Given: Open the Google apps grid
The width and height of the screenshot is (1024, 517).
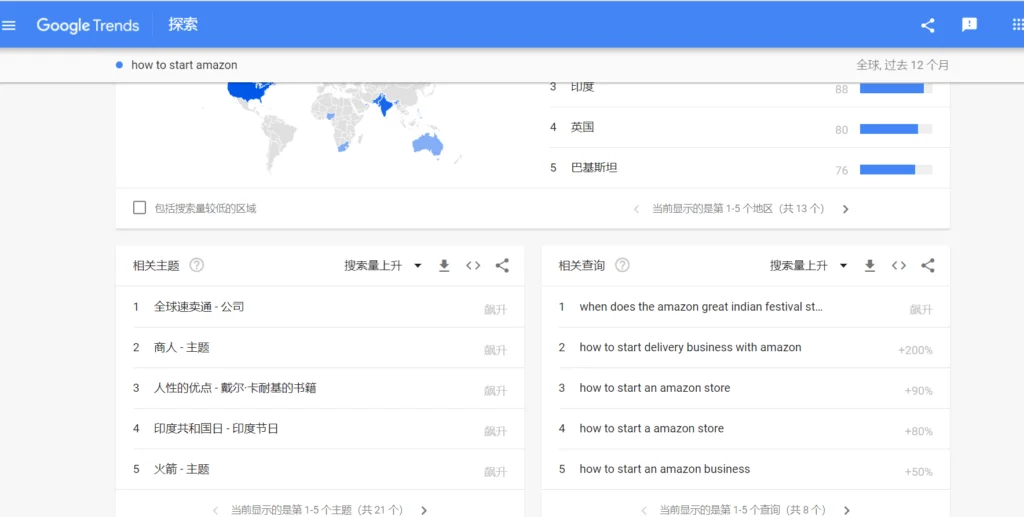Looking at the screenshot, I should (x=1017, y=25).
